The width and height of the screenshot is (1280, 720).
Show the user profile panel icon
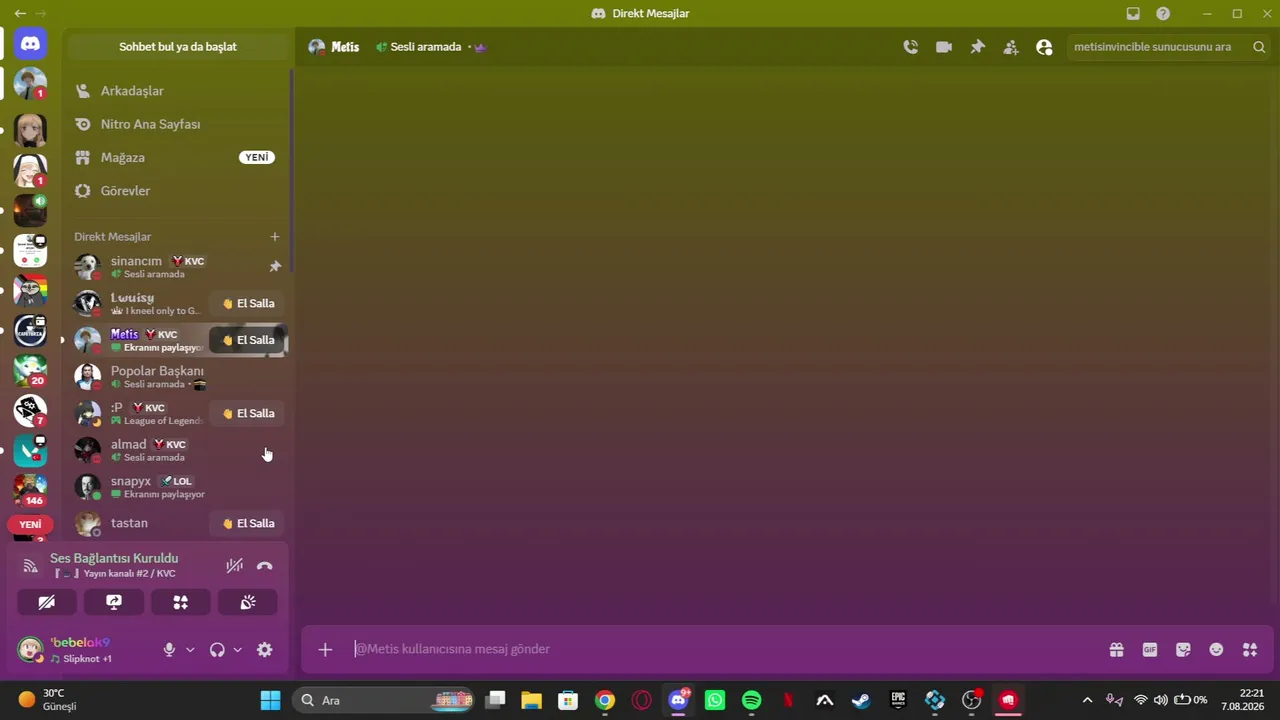pyautogui.click(x=1045, y=47)
